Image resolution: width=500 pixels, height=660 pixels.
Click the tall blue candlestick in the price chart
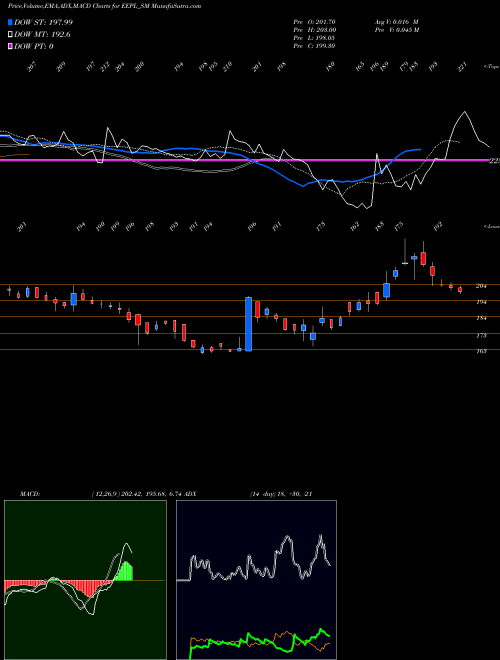pyautogui.click(x=249, y=324)
